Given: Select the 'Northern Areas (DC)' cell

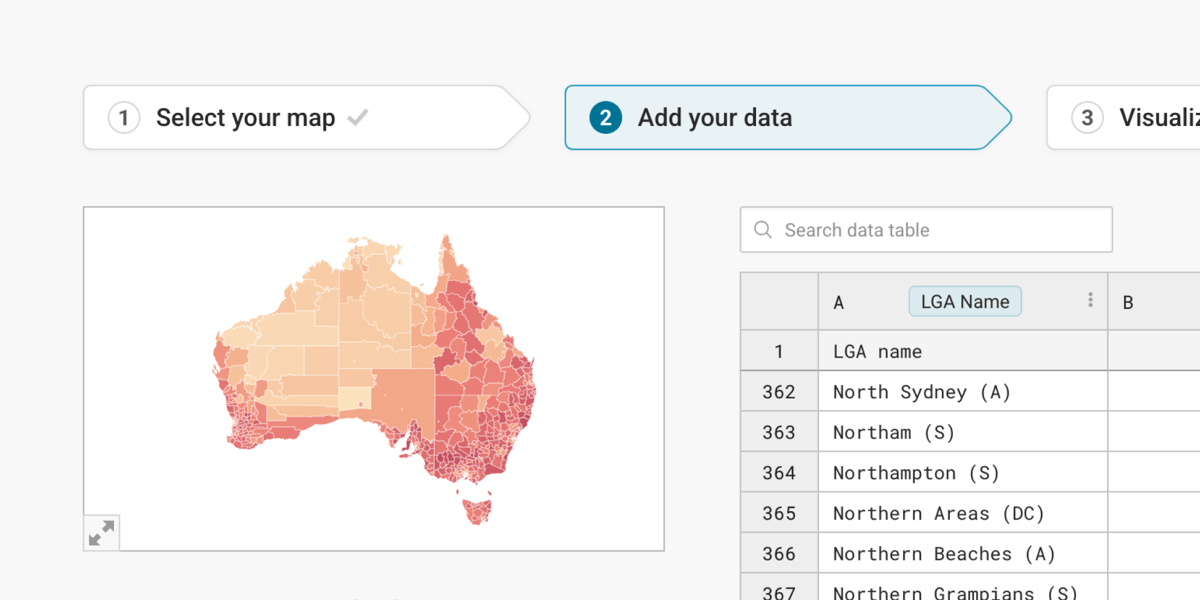Looking at the screenshot, I should (x=963, y=513).
